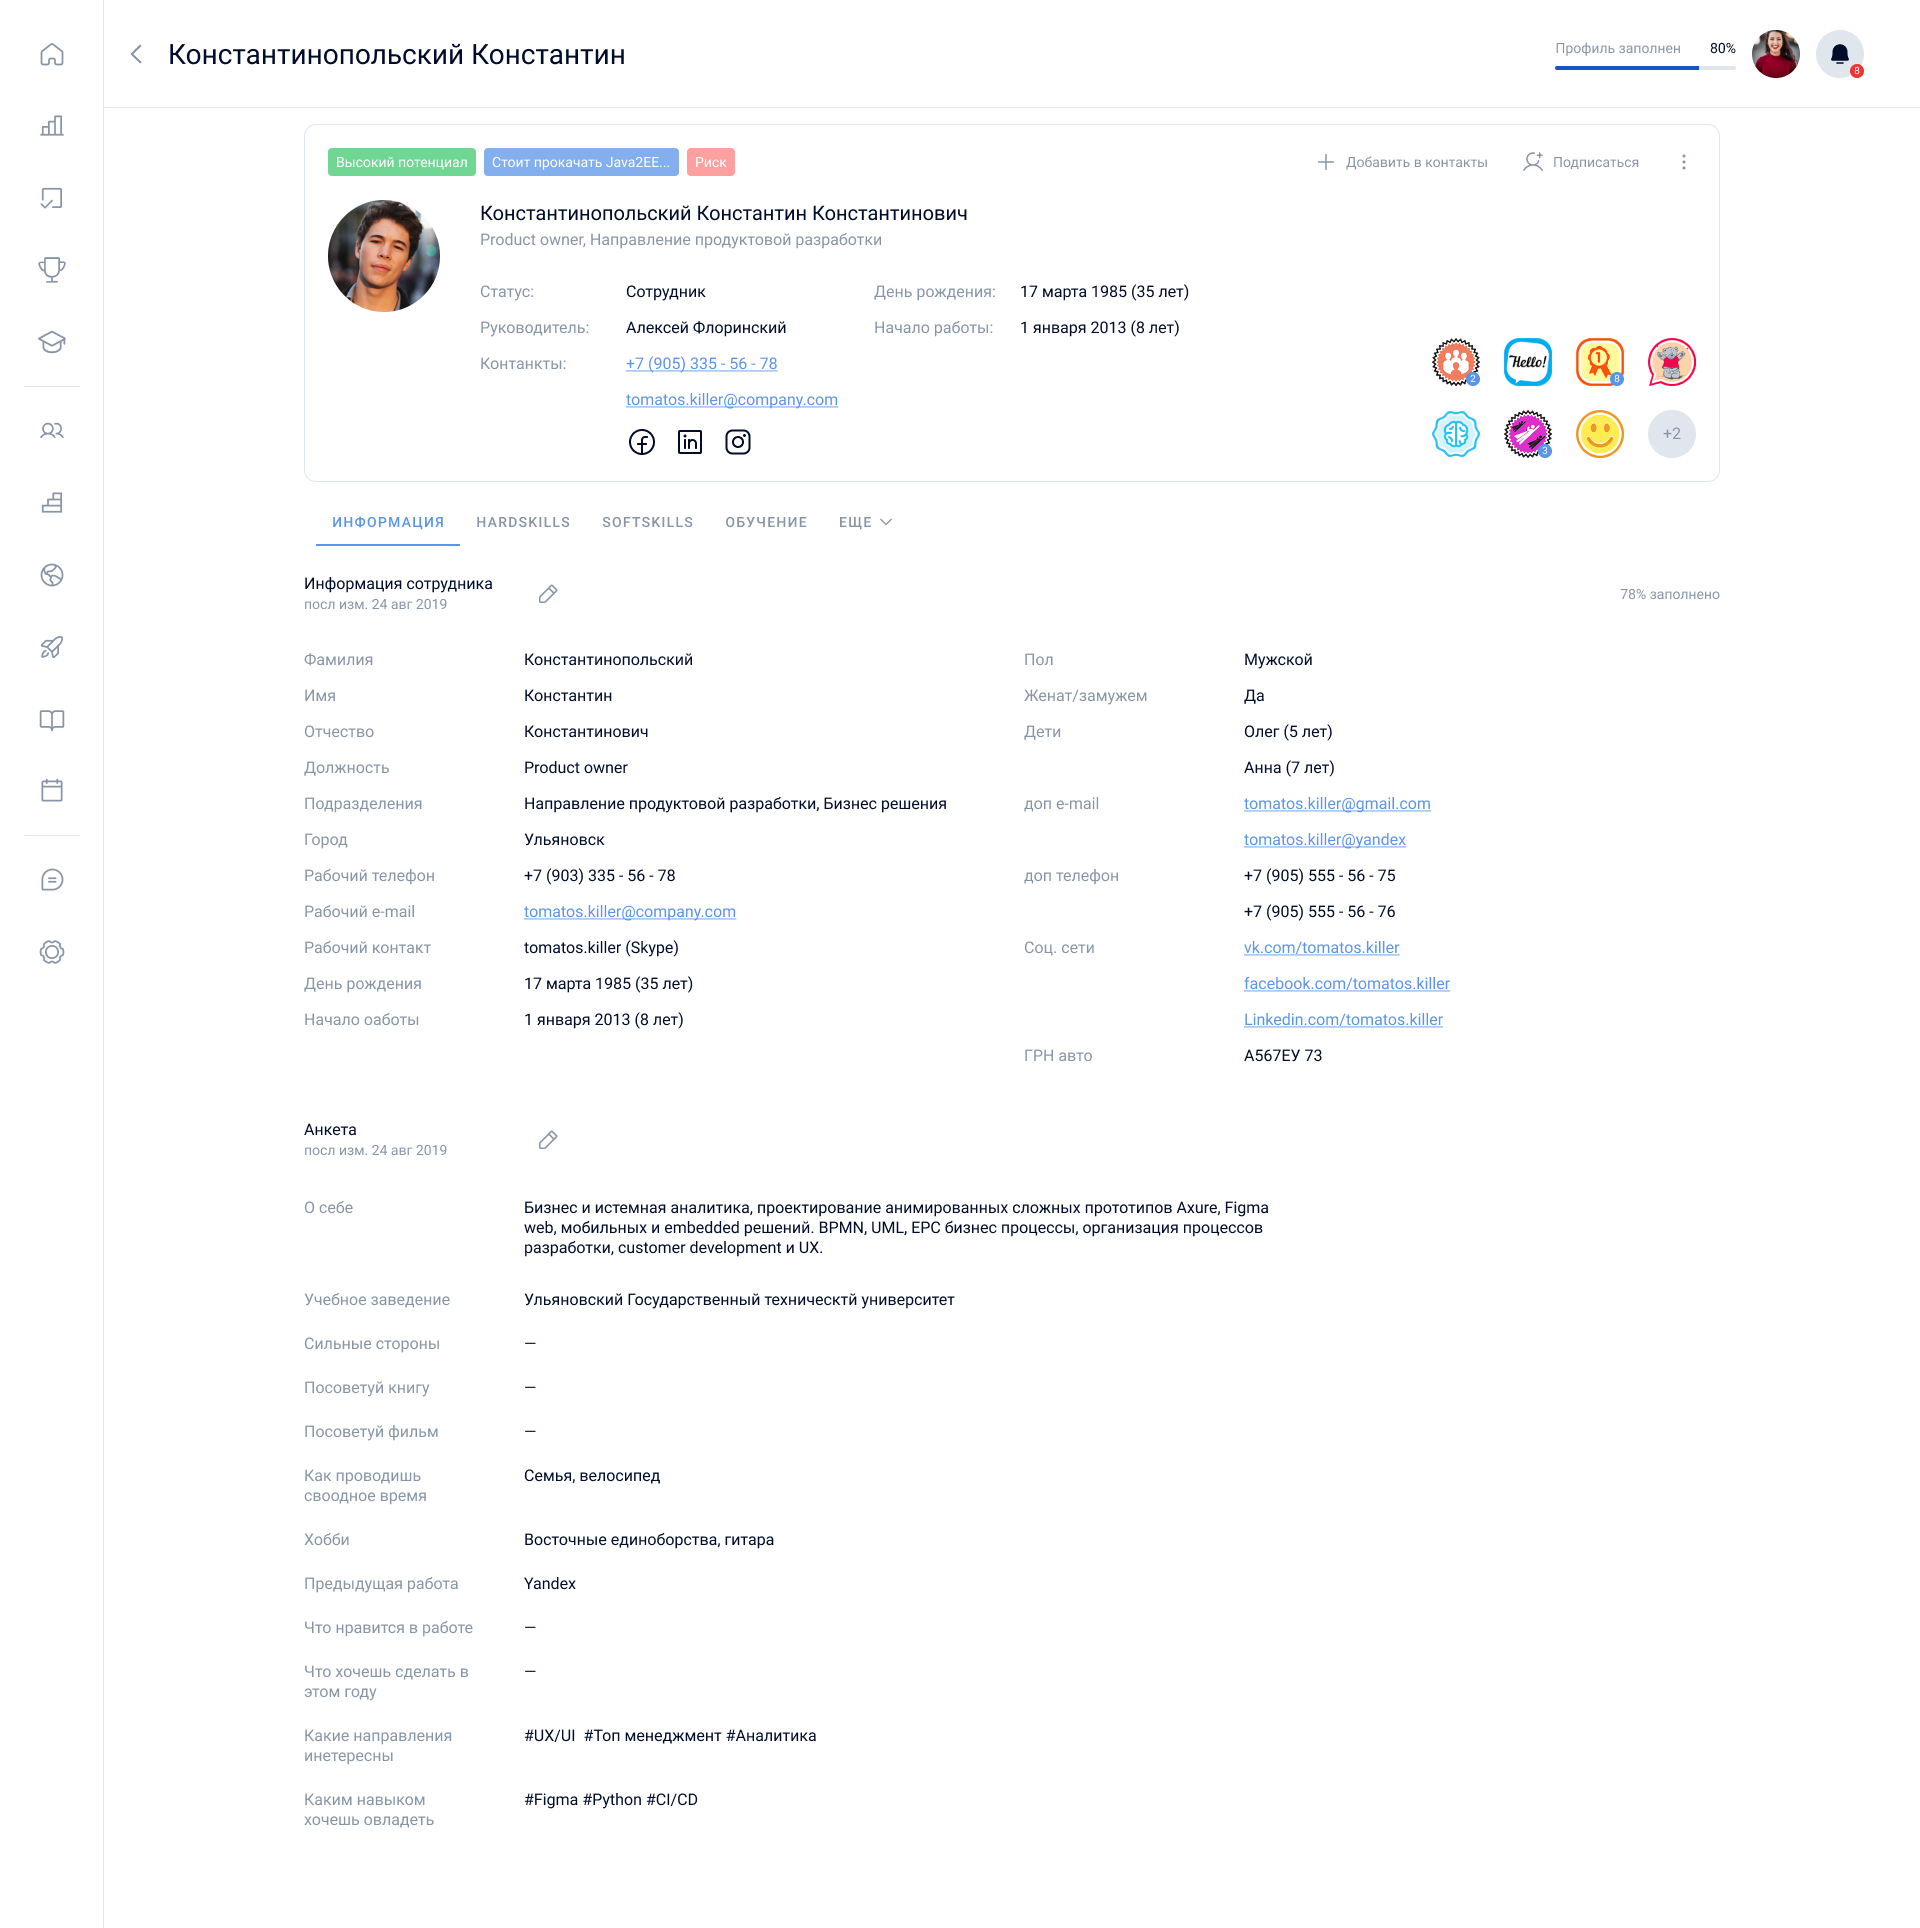Click the Подписаться button
The image size is (1920, 1928).
pos(1581,162)
